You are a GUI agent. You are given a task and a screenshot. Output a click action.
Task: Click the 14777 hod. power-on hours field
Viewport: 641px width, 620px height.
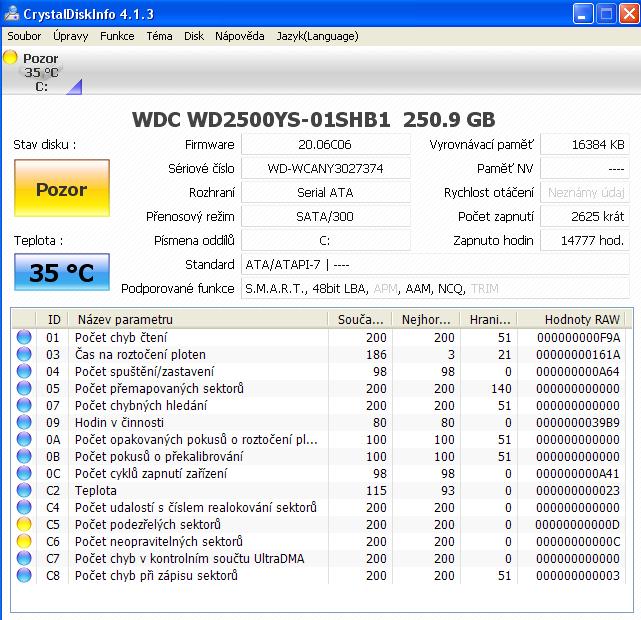(585, 240)
